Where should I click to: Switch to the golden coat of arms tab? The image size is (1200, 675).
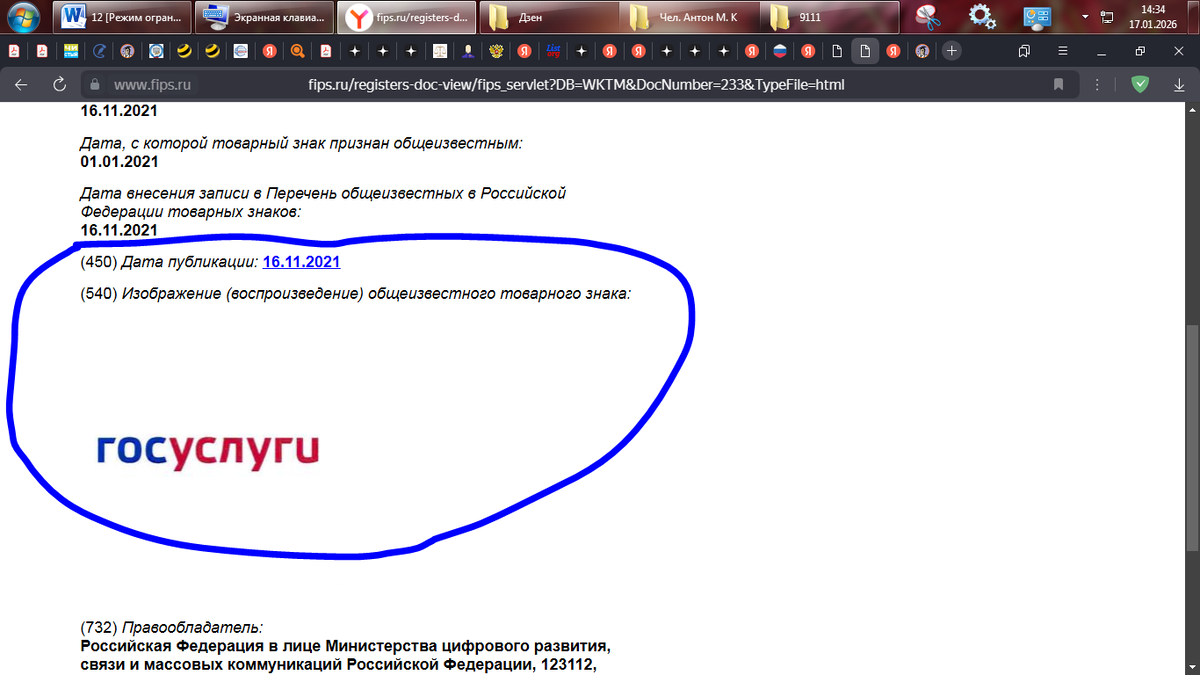point(495,50)
